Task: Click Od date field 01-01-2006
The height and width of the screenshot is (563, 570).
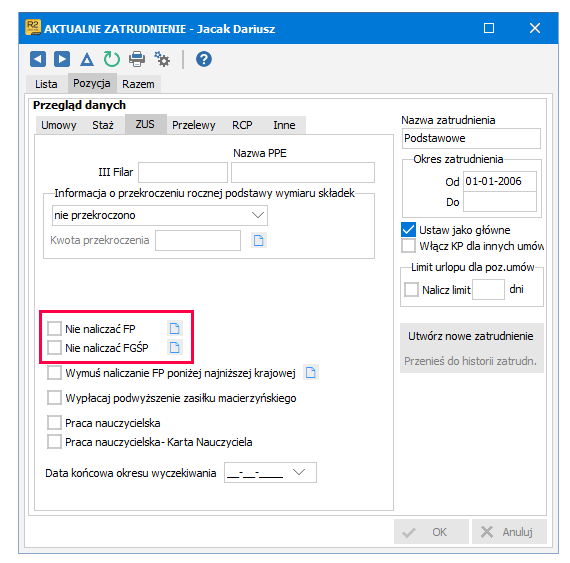Action: pyautogui.click(x=500, y=181)
